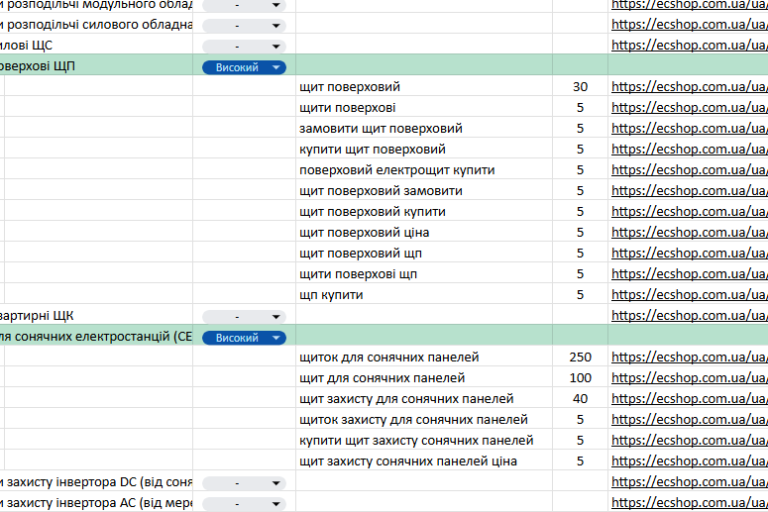Select keyword cell 'замовити щит поверховий'
This screenshot has height=512, width=768.
[x=424, y=128]
